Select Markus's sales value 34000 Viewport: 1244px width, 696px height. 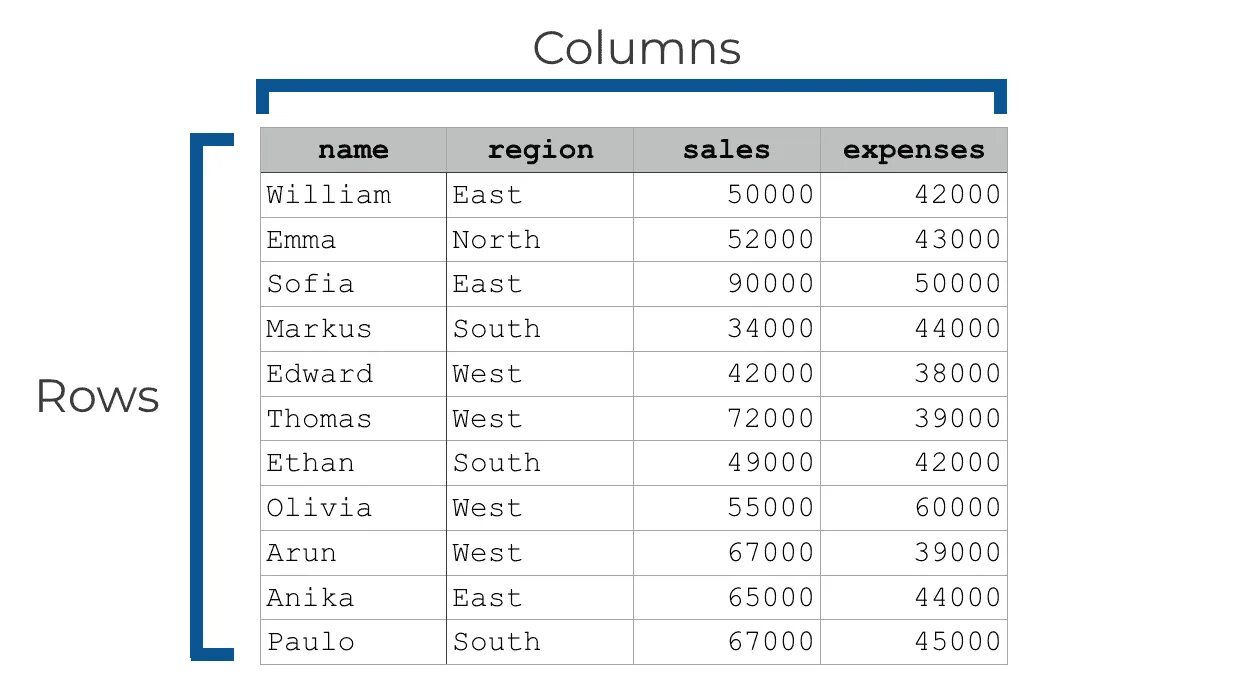(x=770, y=329)
